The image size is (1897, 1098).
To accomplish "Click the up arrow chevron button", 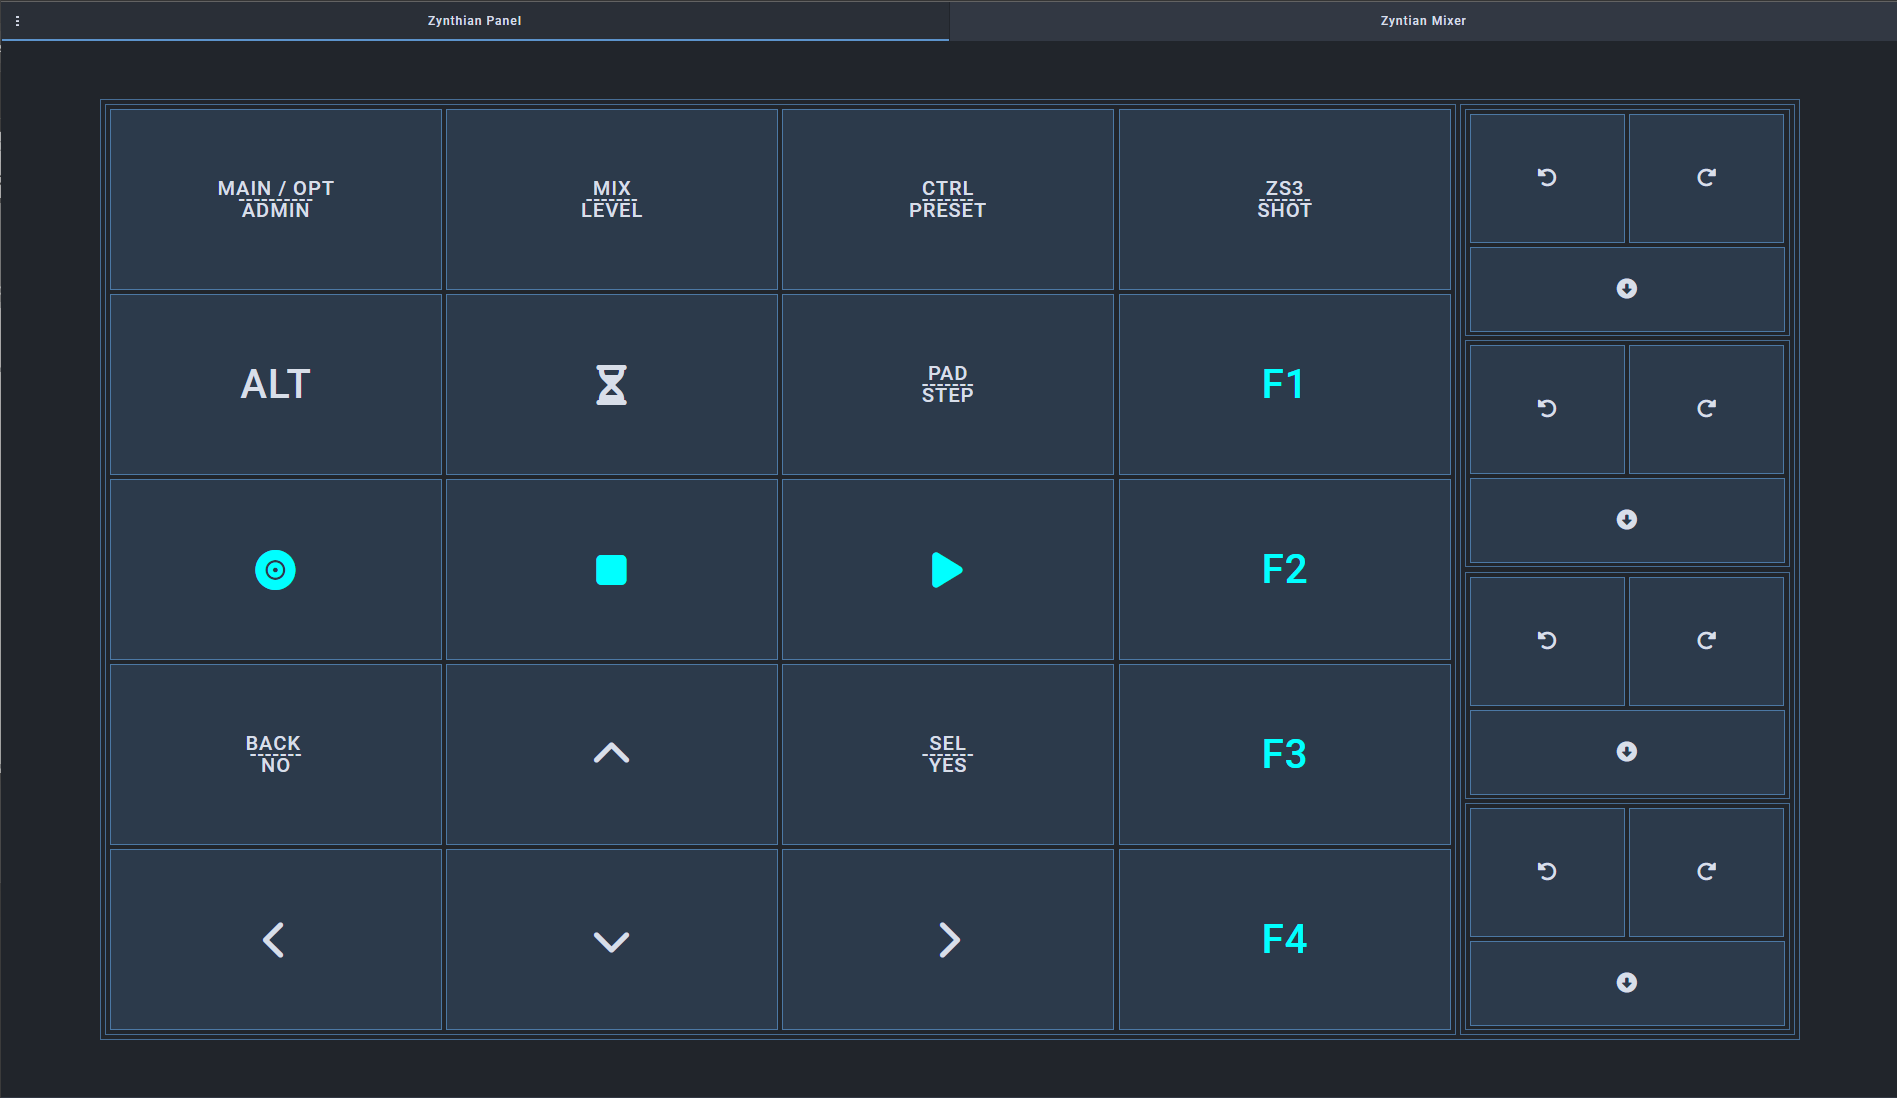I will point(612,754).
